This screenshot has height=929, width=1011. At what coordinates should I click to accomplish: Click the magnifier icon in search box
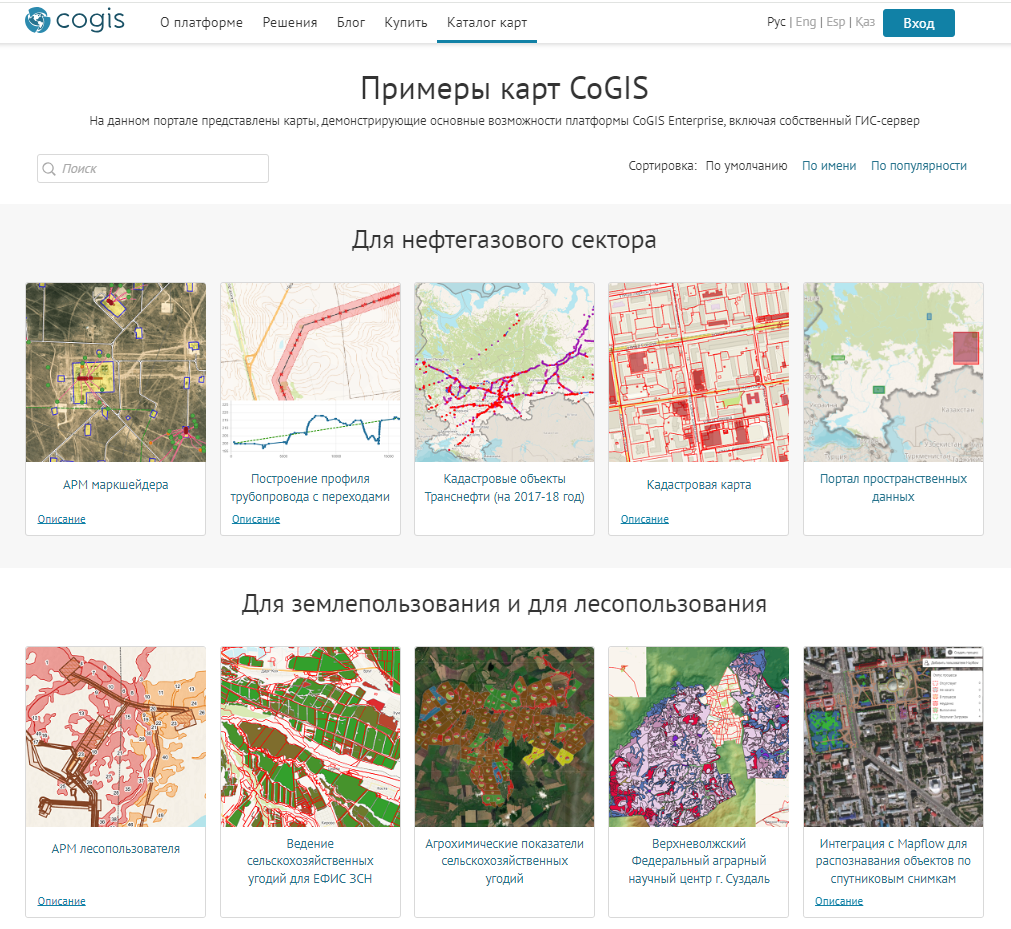pos(48,169)
